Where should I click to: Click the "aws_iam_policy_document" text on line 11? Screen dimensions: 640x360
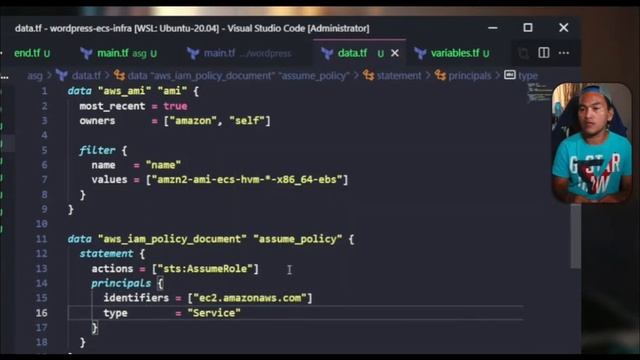point(172,239)
